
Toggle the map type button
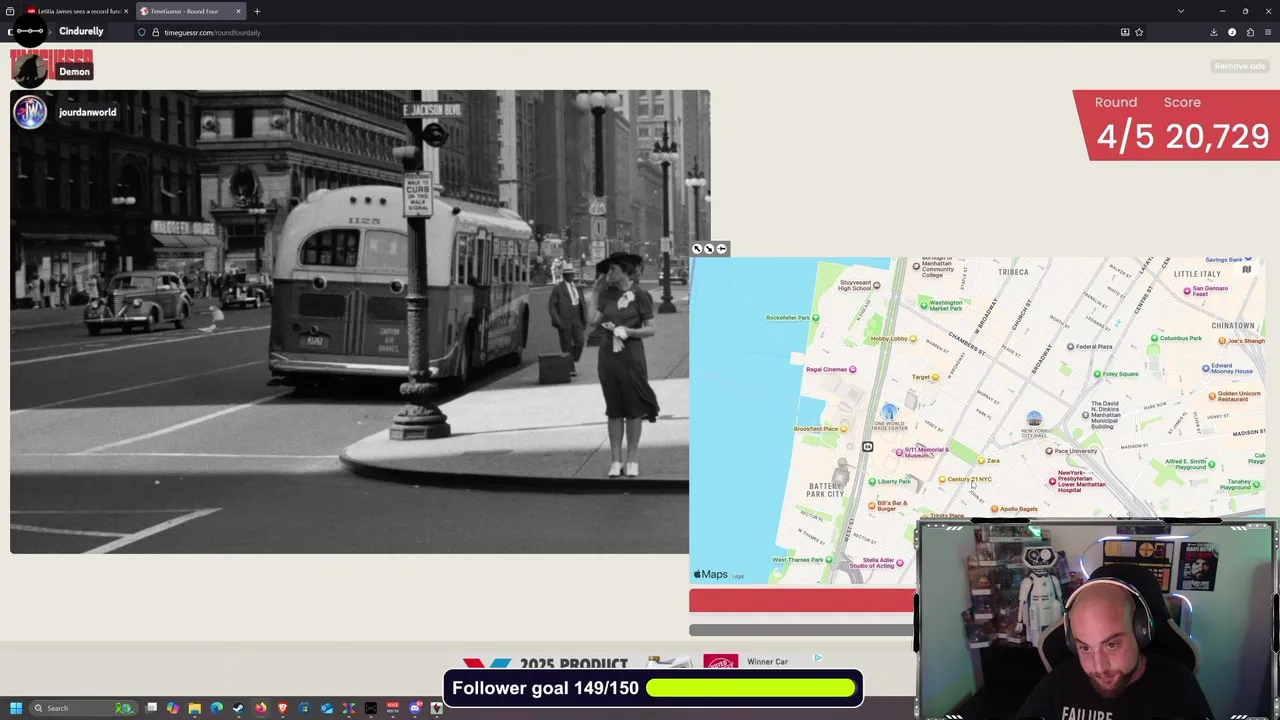(x=1246, y=269)
